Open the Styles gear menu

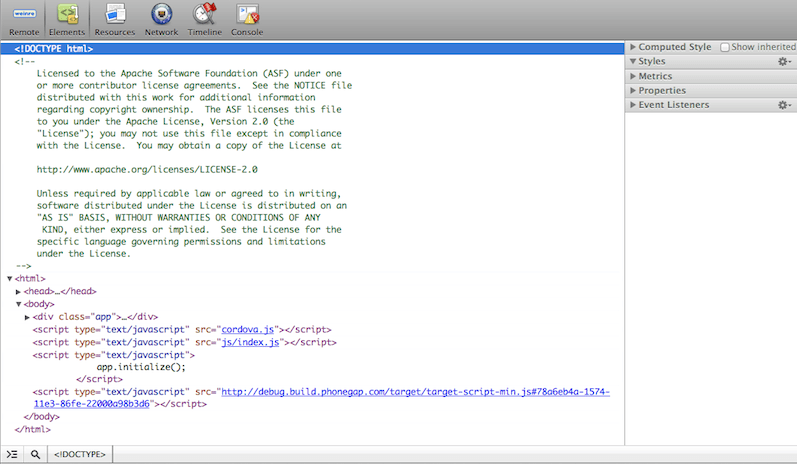tap(784, 62)
